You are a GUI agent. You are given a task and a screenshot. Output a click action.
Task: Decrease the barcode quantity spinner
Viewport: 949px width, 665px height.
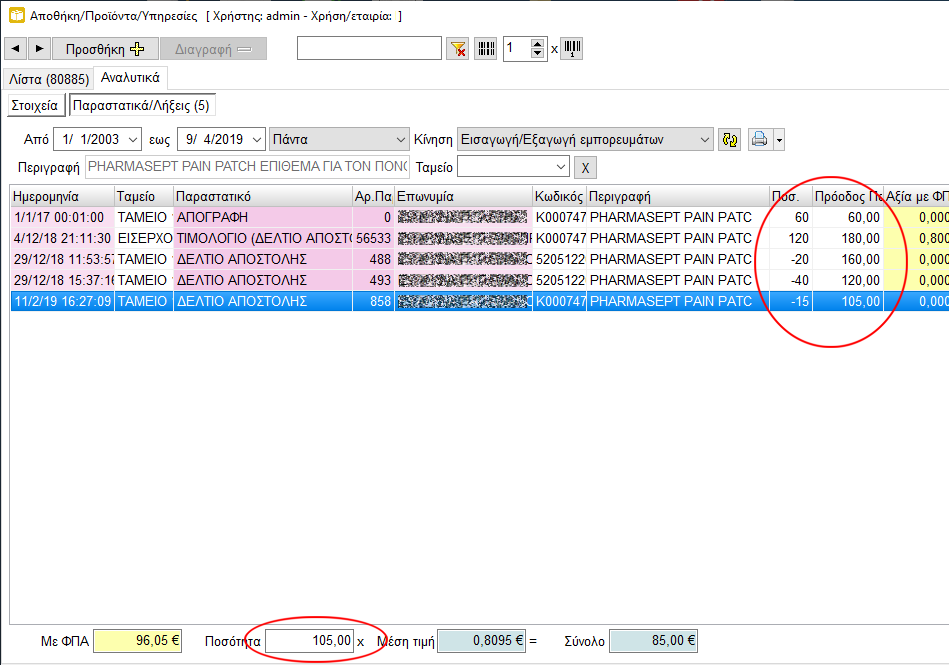tap(537, 53)
